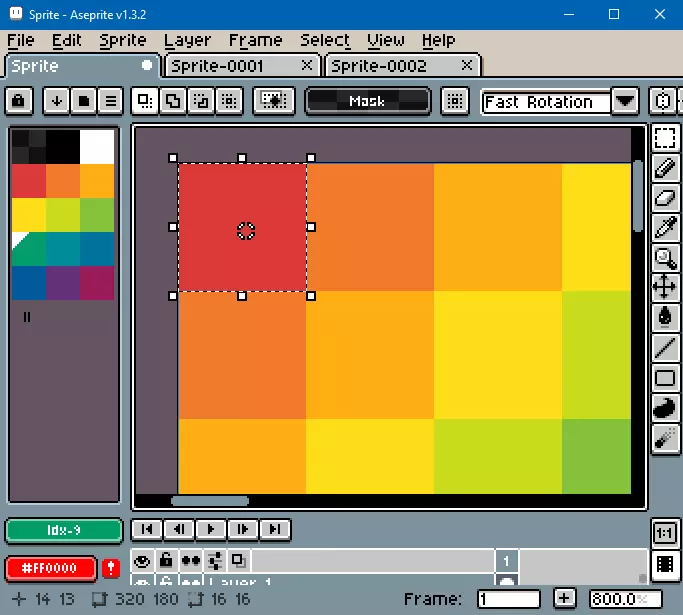Pick the white palette swatch
The image size is (683, 615).
click(97, 146)
